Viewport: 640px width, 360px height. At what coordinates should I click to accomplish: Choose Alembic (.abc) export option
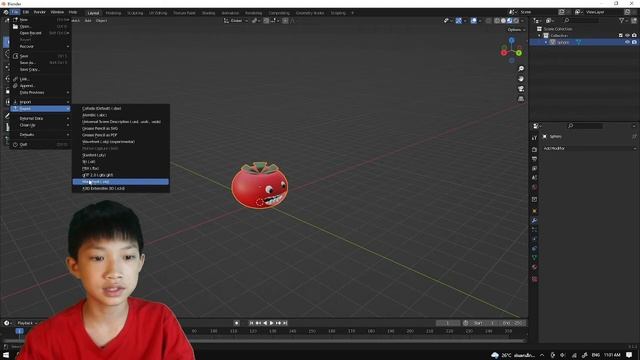[x=120, y=115]
